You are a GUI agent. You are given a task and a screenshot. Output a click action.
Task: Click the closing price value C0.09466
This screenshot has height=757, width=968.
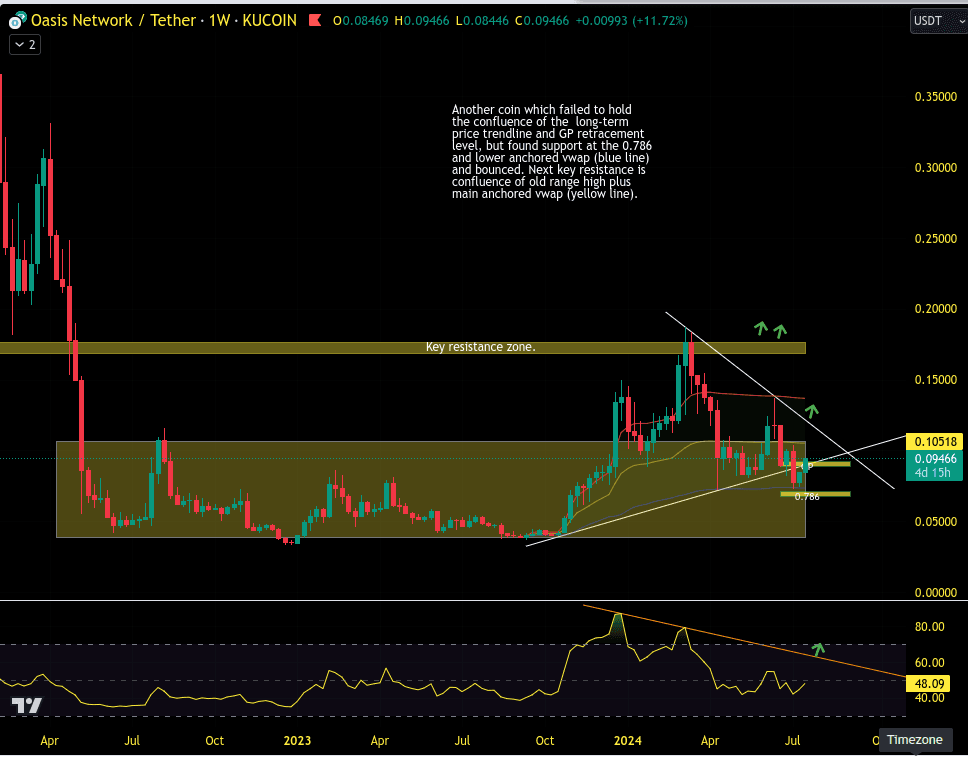tap(542, 21)
